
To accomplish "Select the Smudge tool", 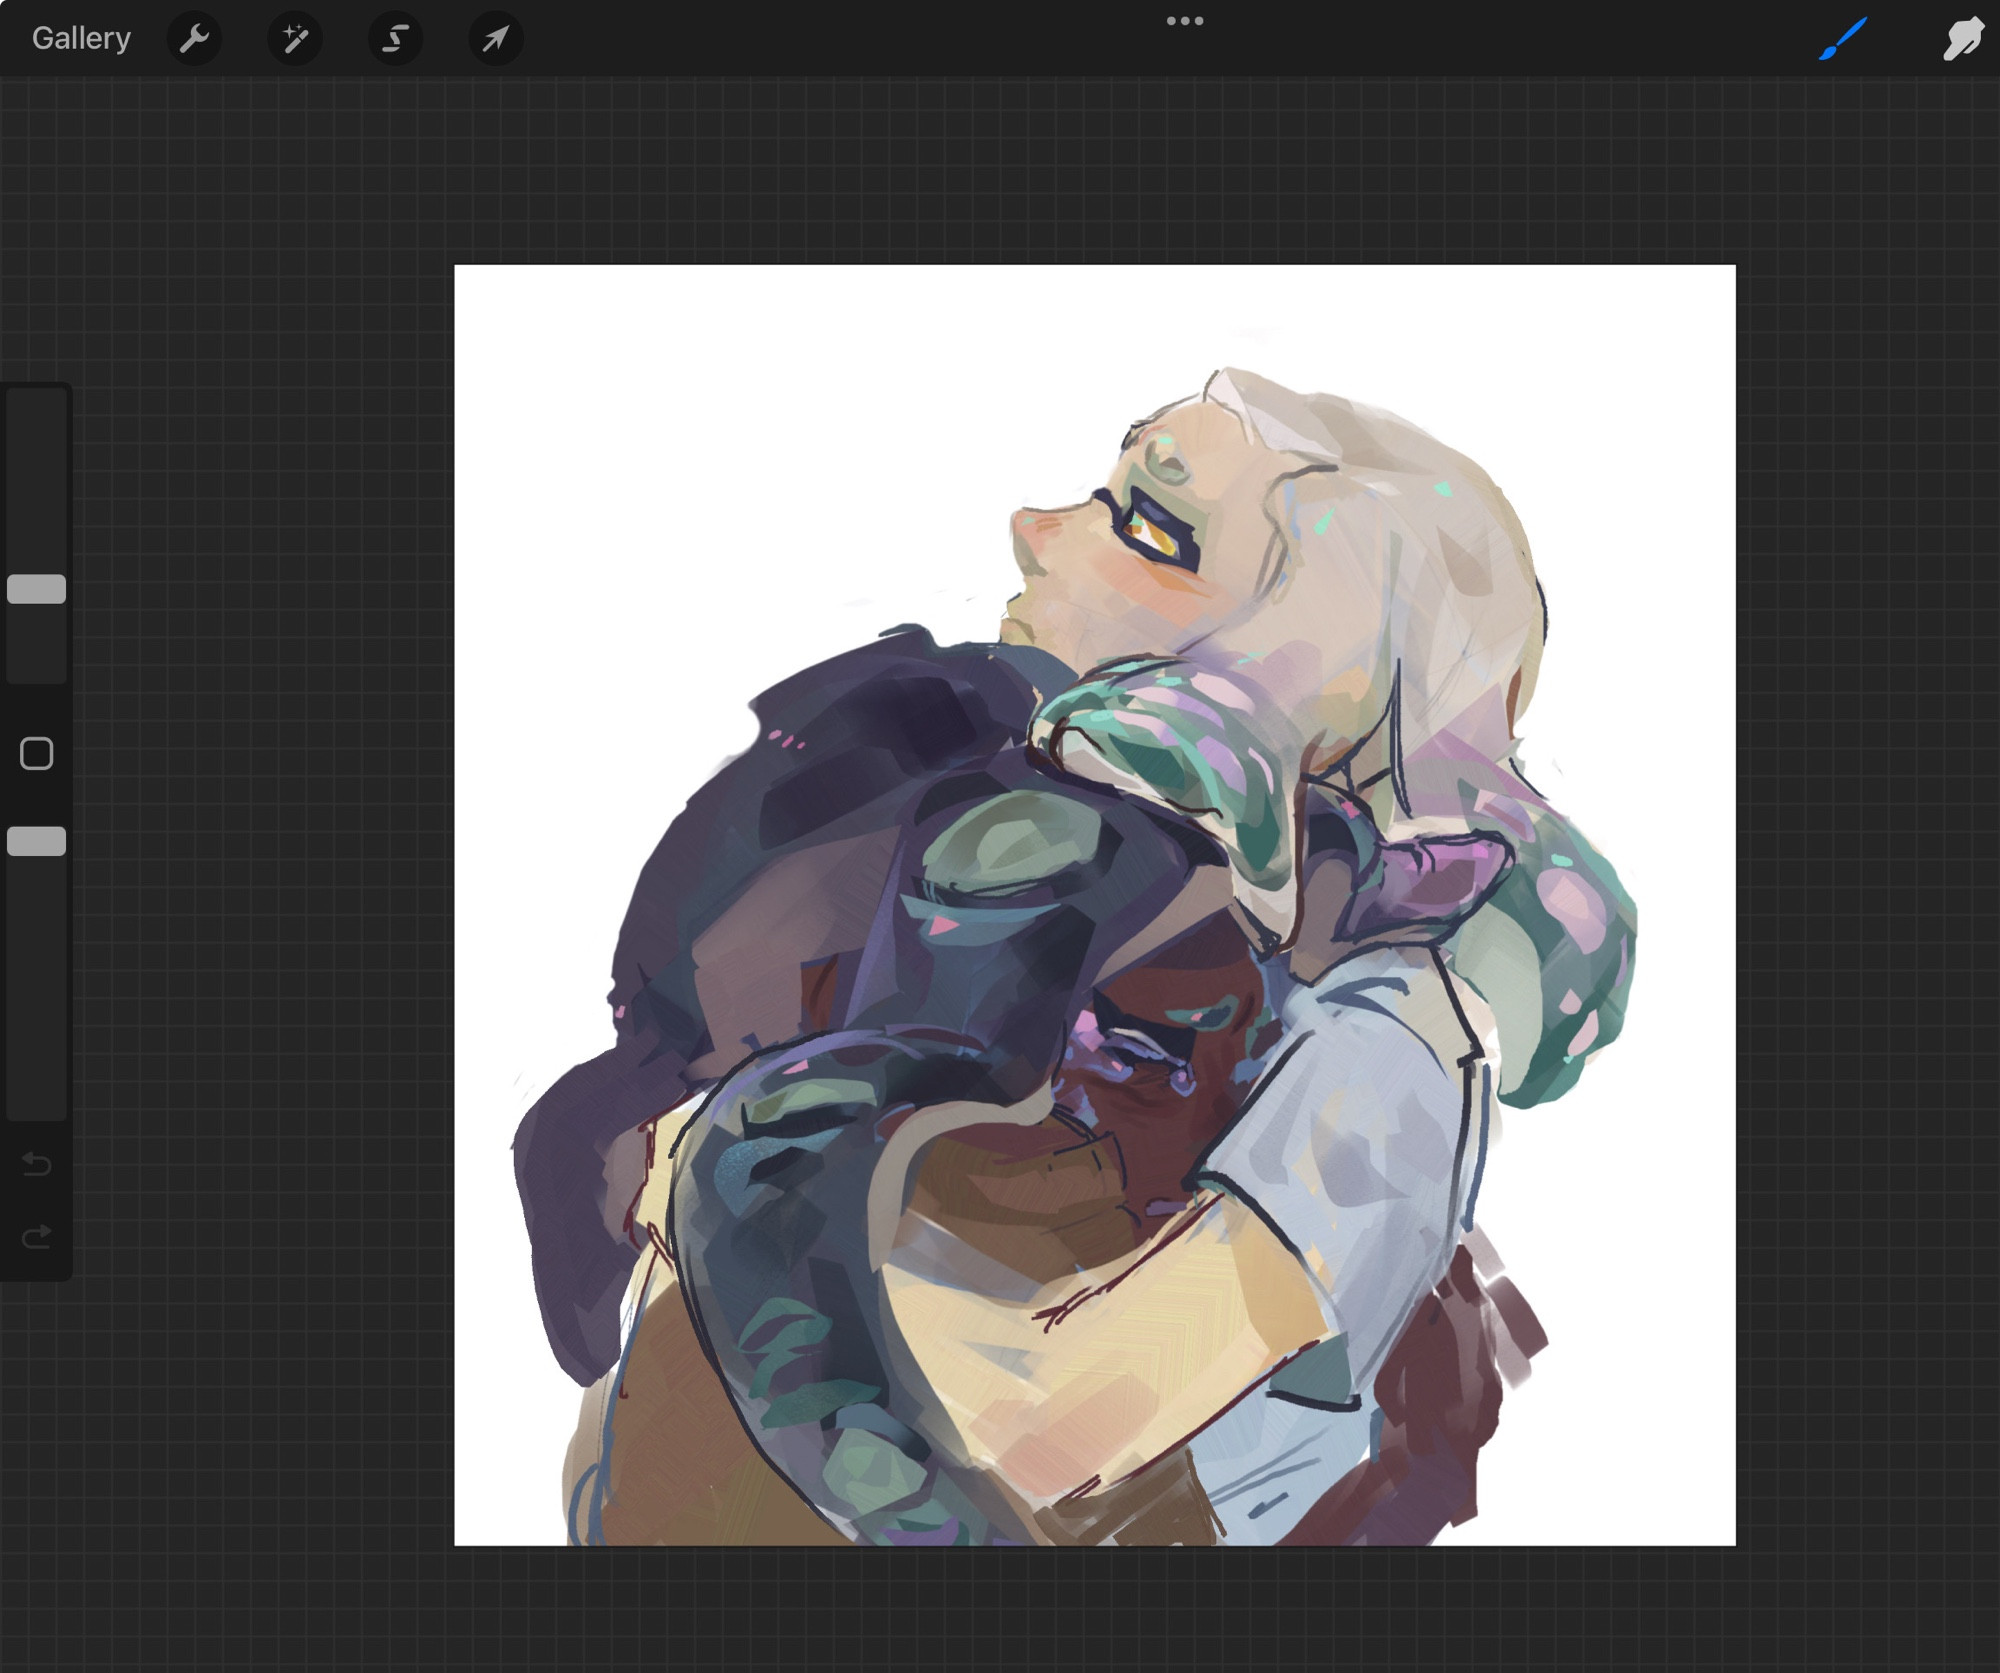I will click(x=1962, y=39).
